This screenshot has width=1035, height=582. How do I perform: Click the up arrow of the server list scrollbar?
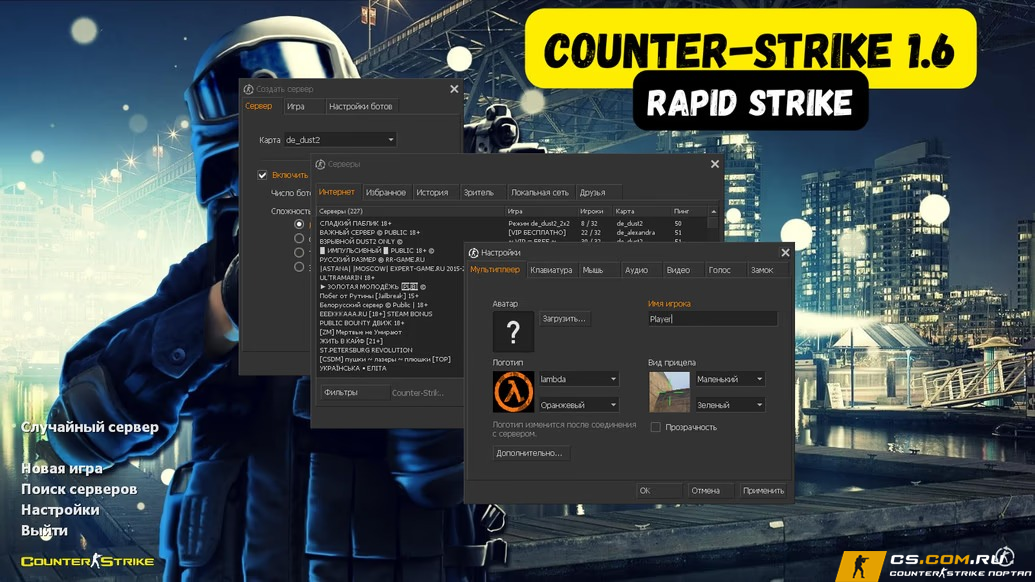713,211
